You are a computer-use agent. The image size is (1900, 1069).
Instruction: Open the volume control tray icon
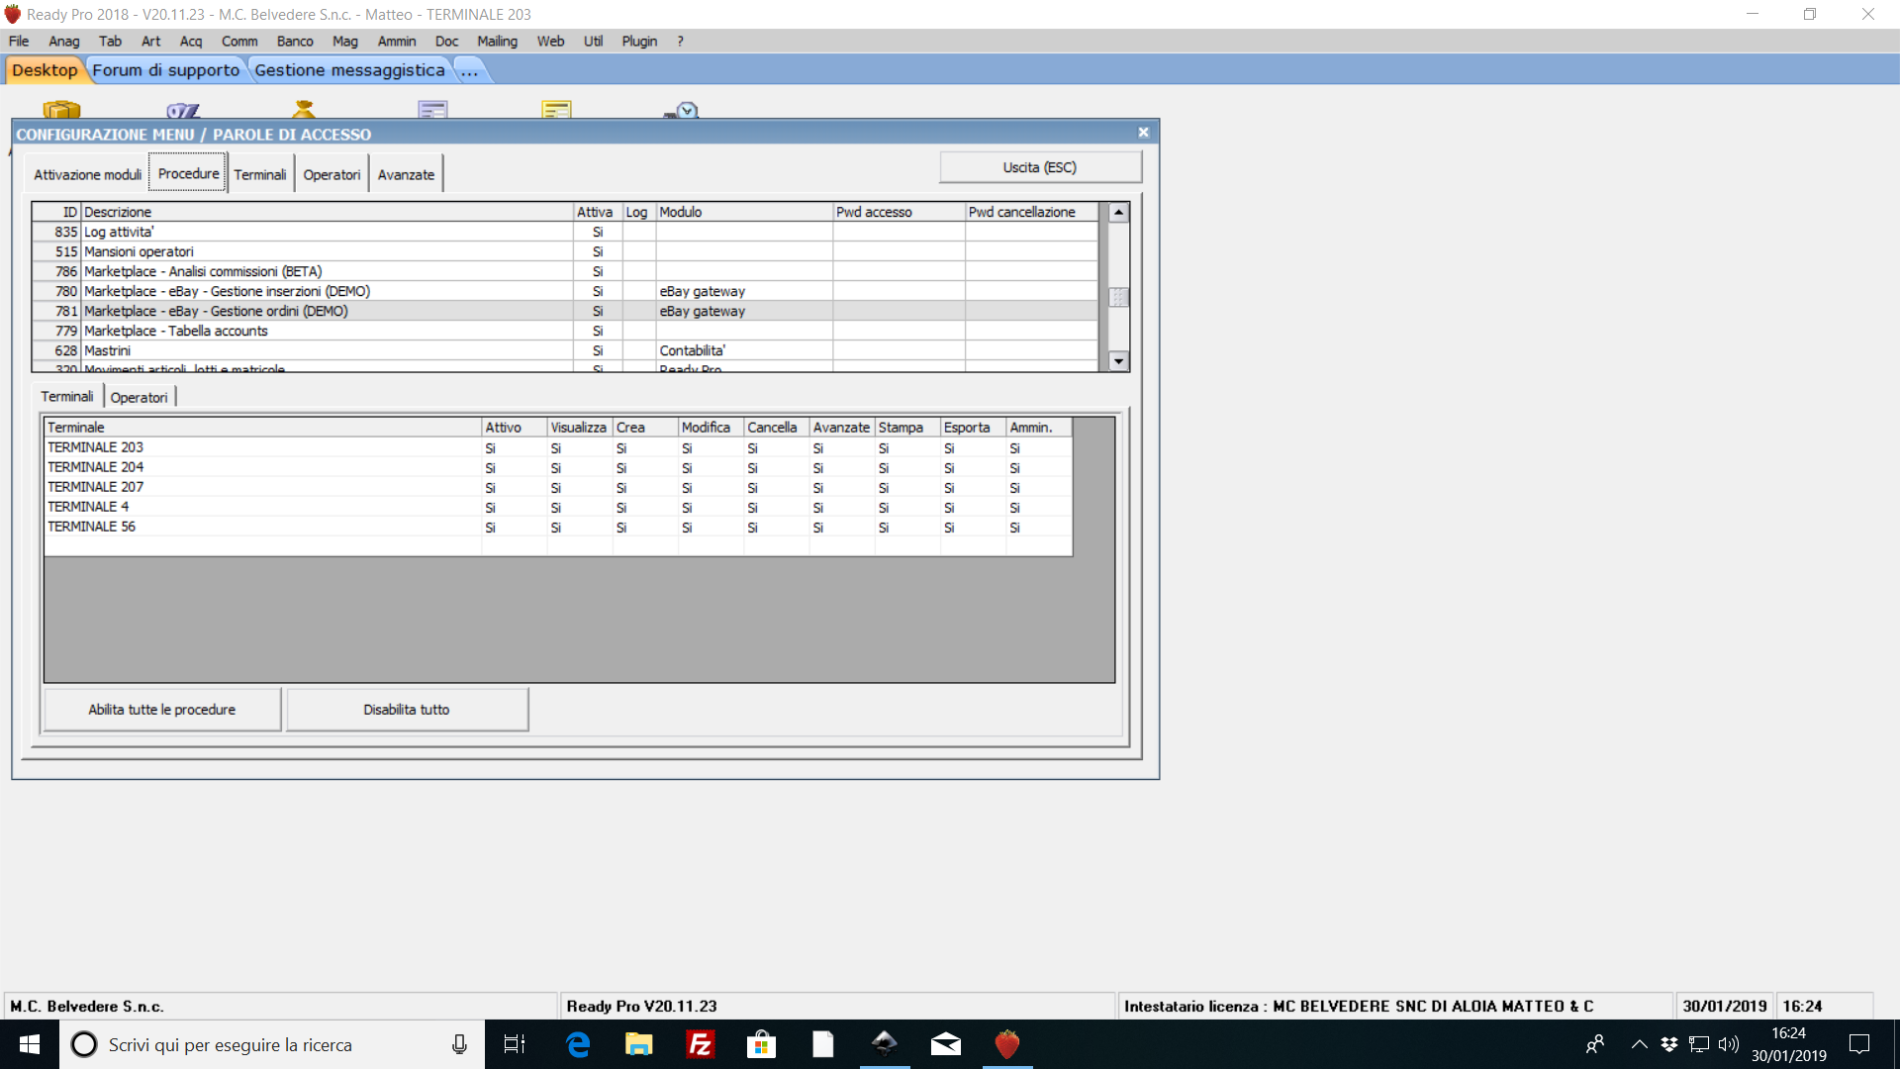click(x=1729, y=1044)
